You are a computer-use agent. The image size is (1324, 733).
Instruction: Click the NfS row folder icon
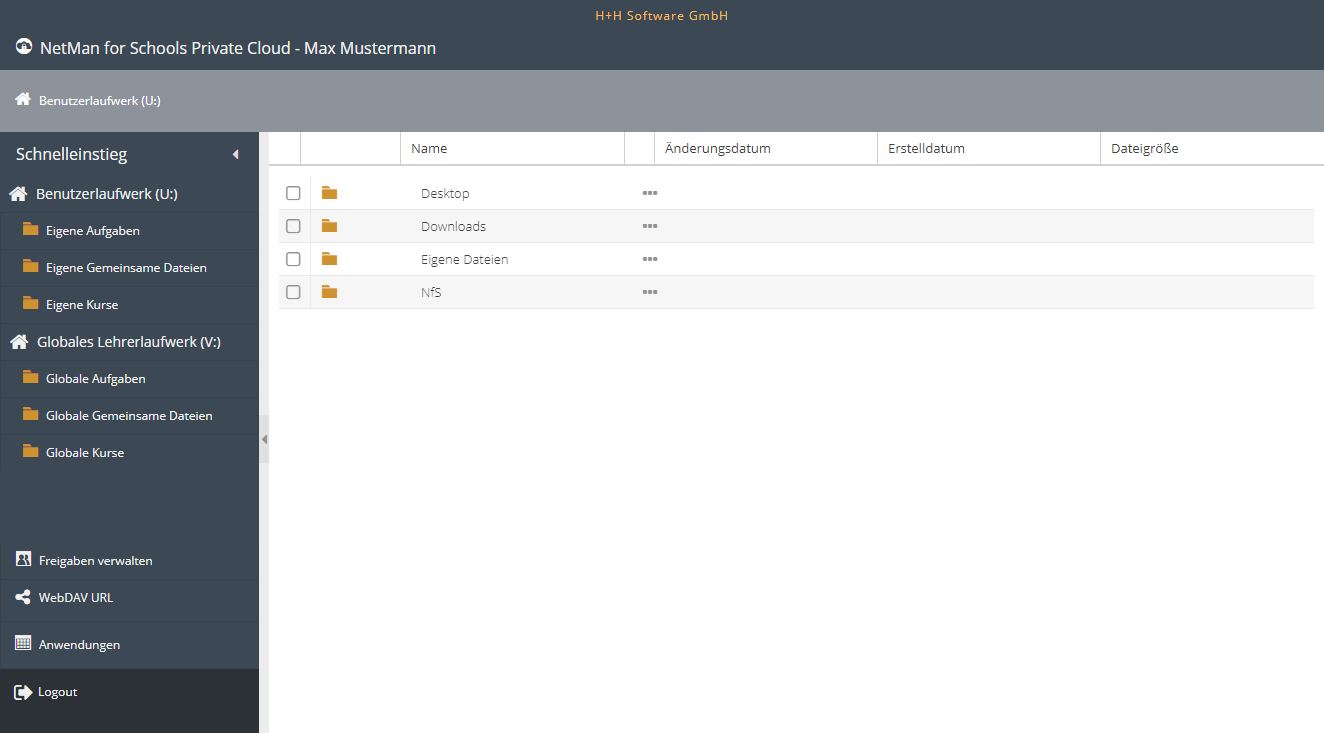pyautogui.click(x=329, y=292)
